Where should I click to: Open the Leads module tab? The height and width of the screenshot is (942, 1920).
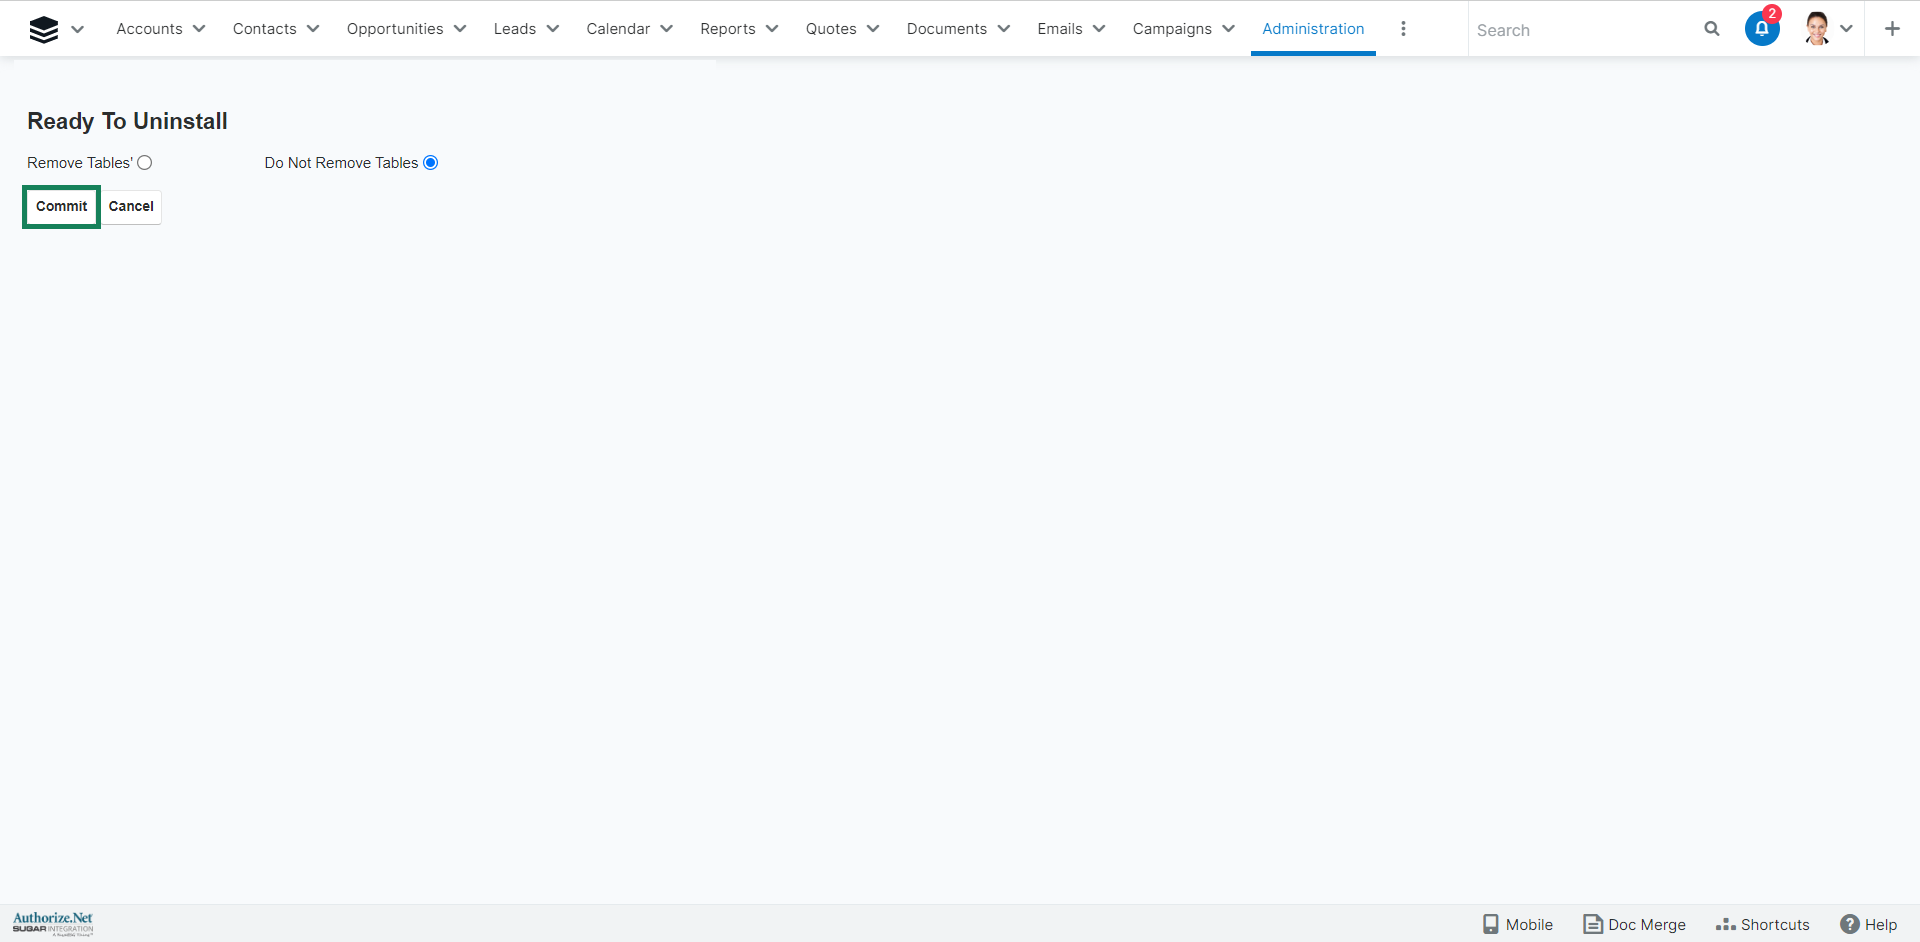514,29
